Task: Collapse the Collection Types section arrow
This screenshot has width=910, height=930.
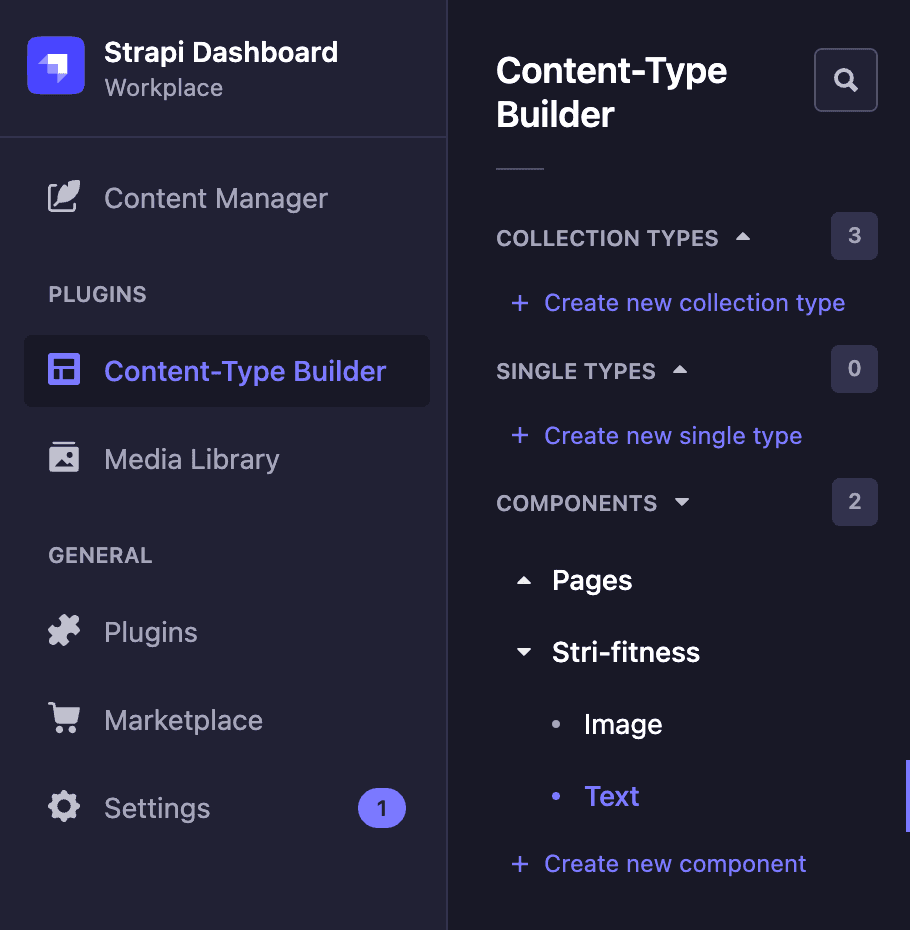Action: coord(743,237)
